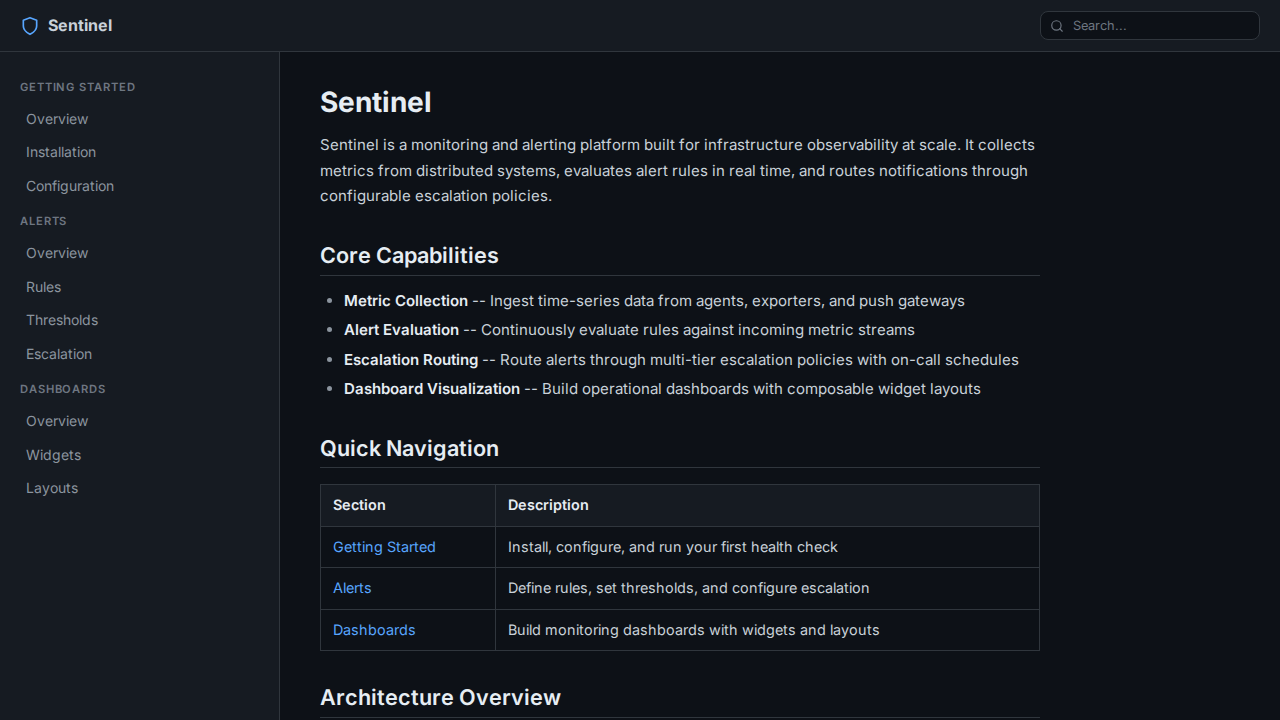Open the Sentinel home title link
The image size is (1280, 720).
pyautogui.click(x=80, y=26)
